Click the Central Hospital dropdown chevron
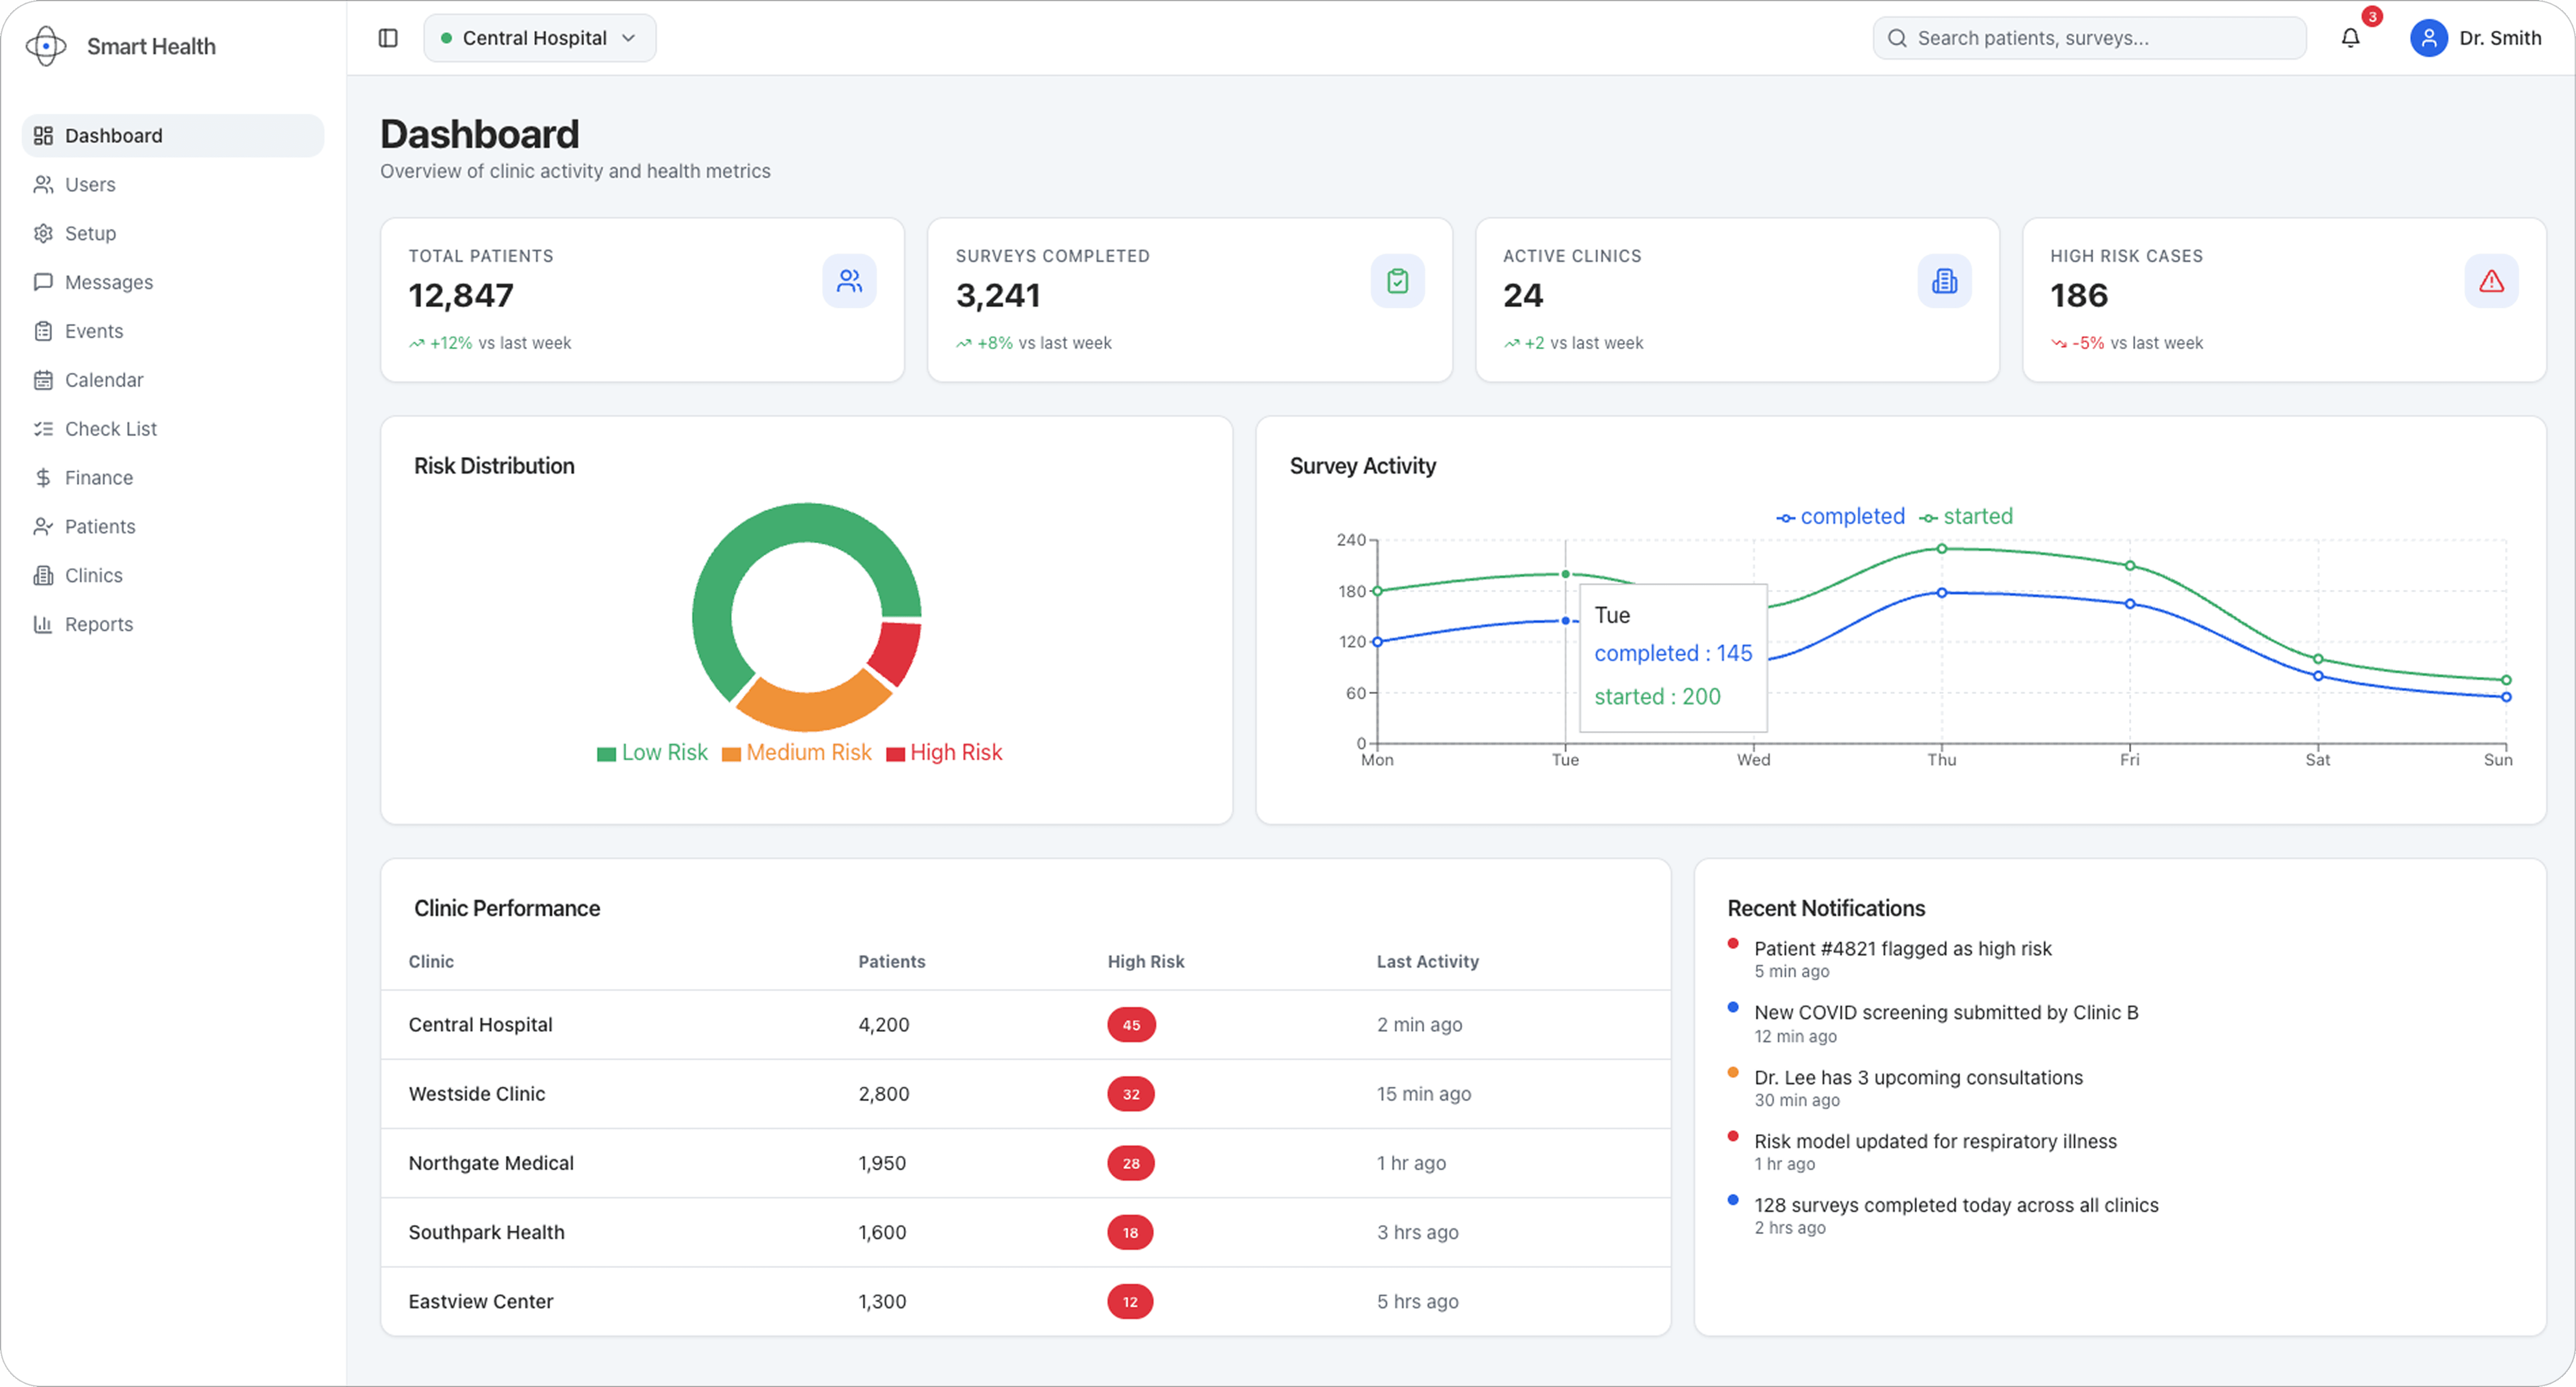This screenshot has width=2576, height=1387. [629, 38]
